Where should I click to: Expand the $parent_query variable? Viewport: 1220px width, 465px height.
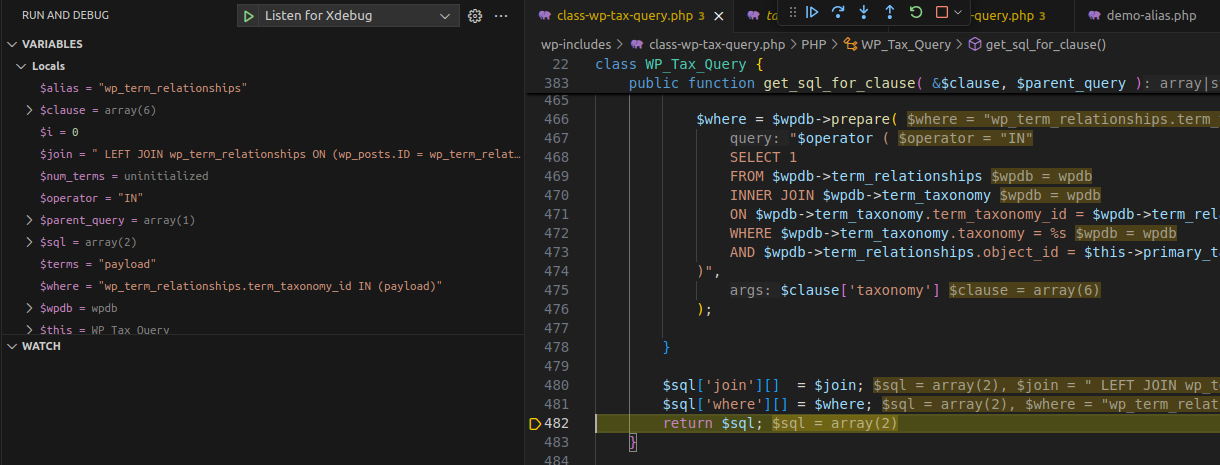tap(31, 220)
